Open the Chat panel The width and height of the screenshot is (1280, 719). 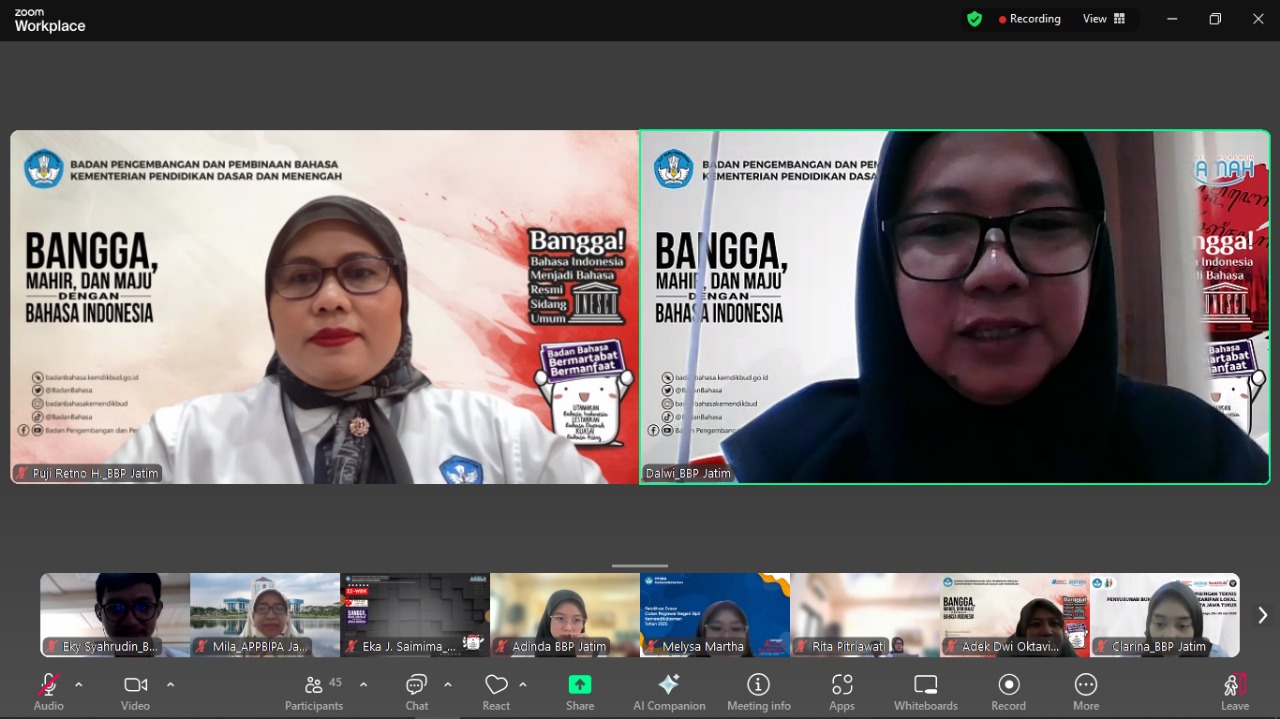pyautogui.click(x=417, y=691)
